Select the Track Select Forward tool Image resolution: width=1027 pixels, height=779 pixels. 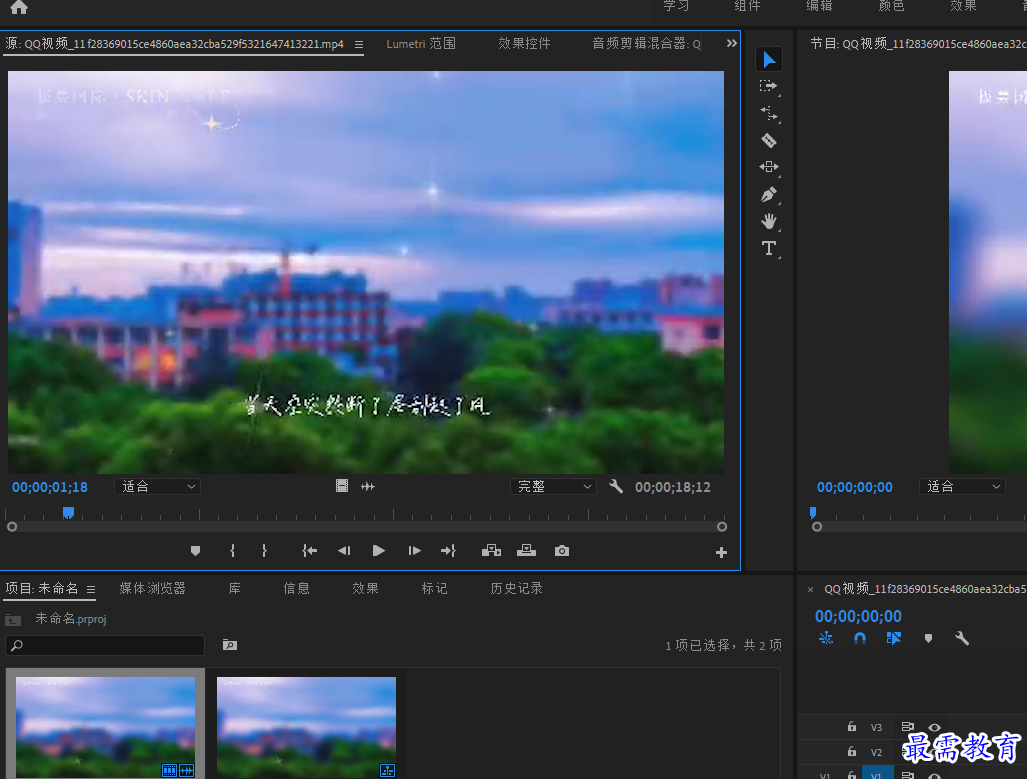click(x=768, y=86)
